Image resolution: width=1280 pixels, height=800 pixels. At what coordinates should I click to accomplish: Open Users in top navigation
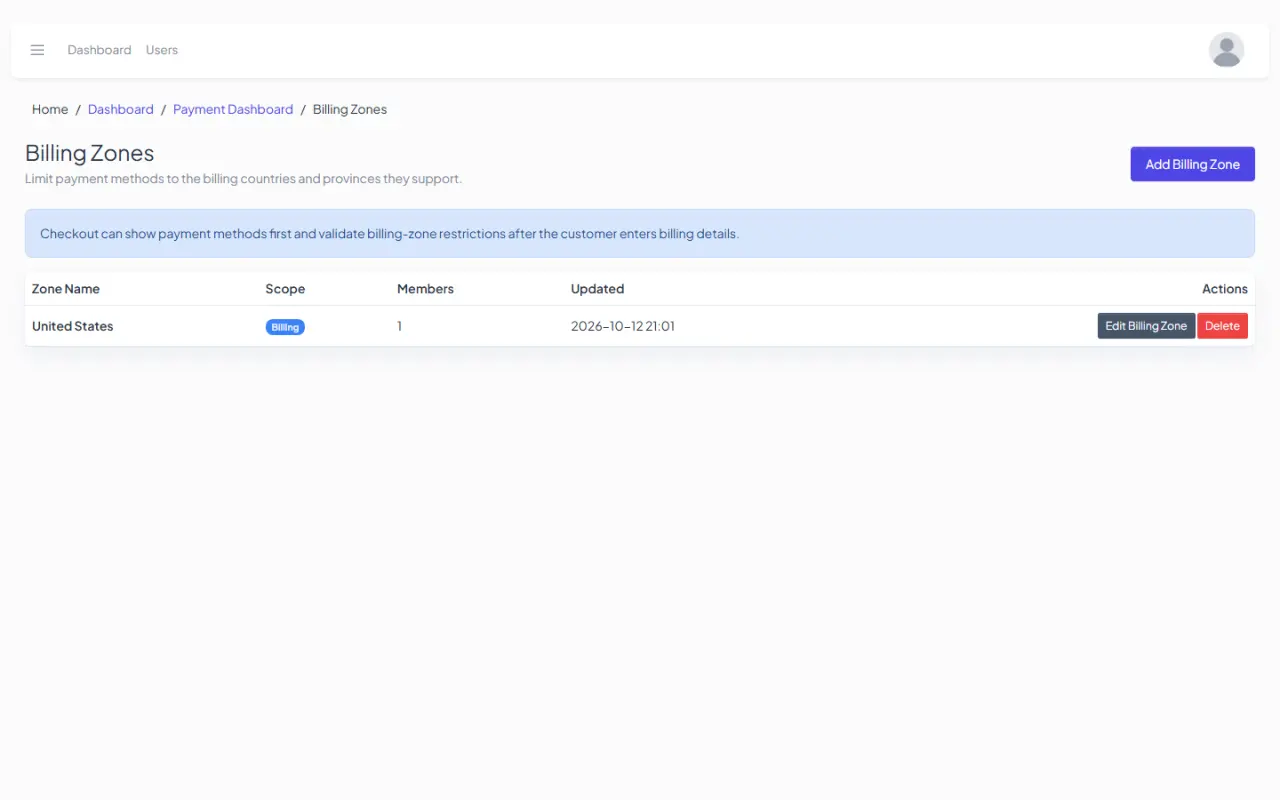(162, 50)
